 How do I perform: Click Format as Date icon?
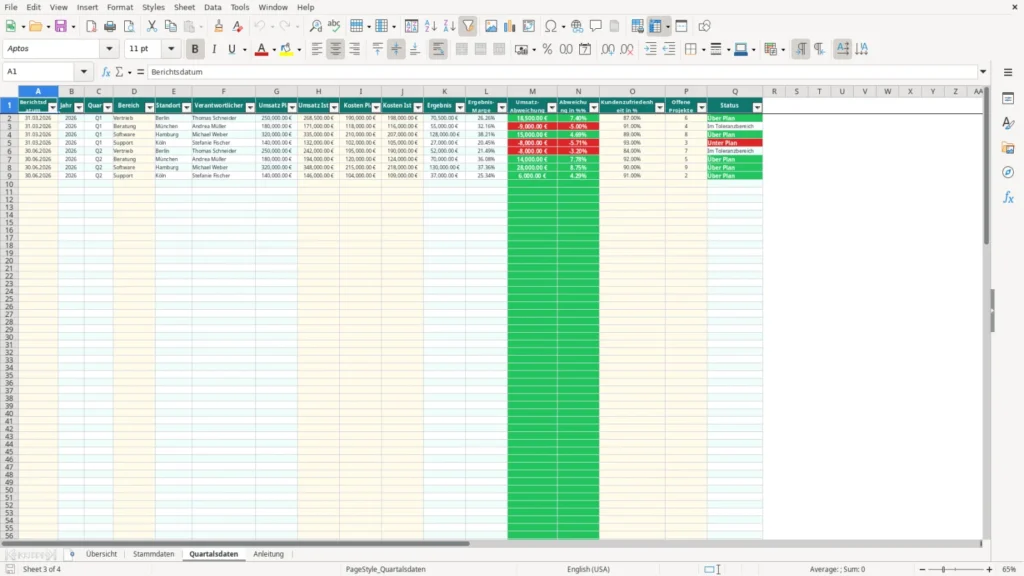585,49
